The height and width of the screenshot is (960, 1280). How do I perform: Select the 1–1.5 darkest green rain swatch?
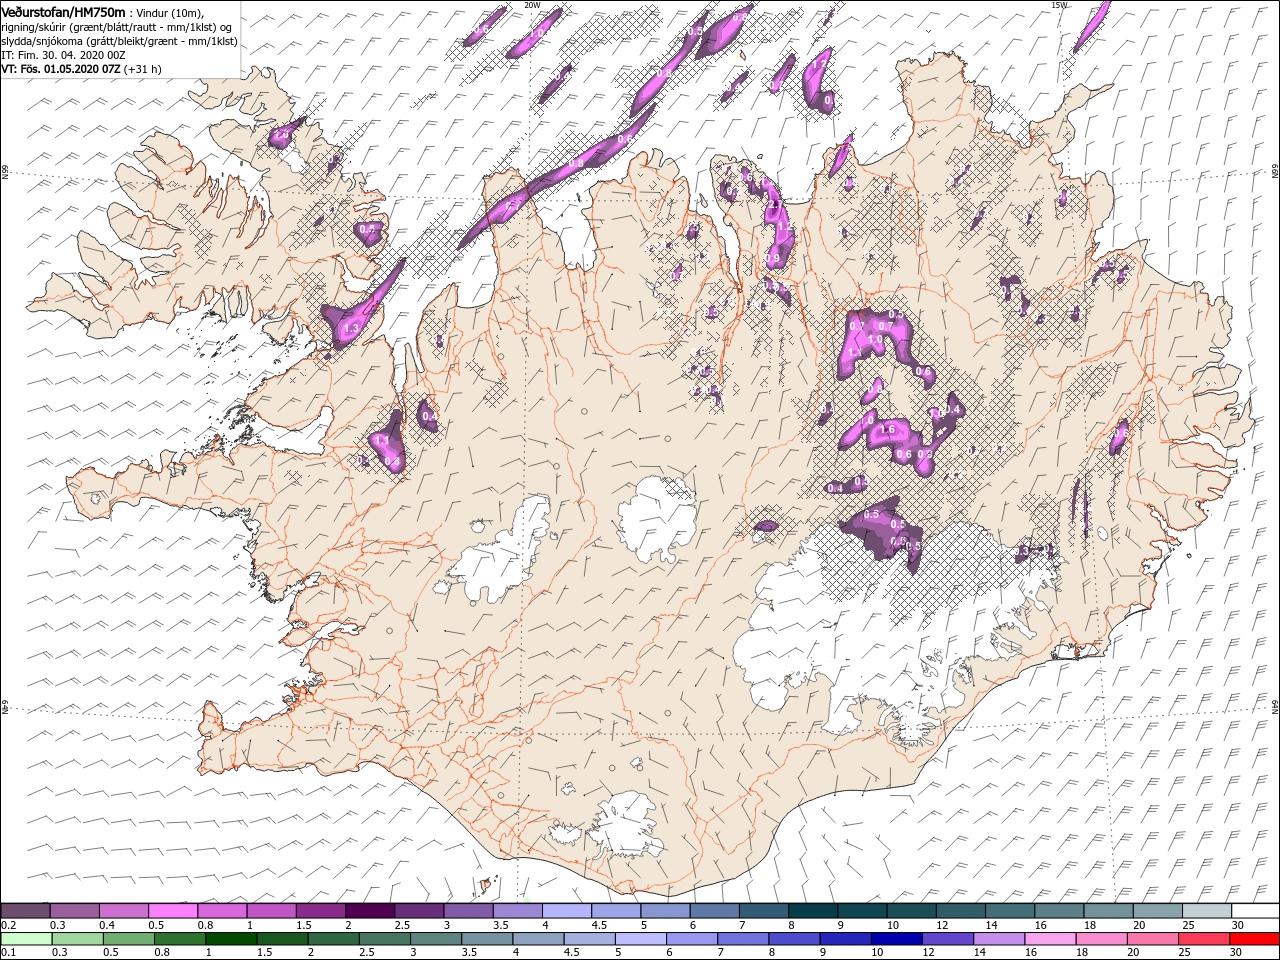232,939
